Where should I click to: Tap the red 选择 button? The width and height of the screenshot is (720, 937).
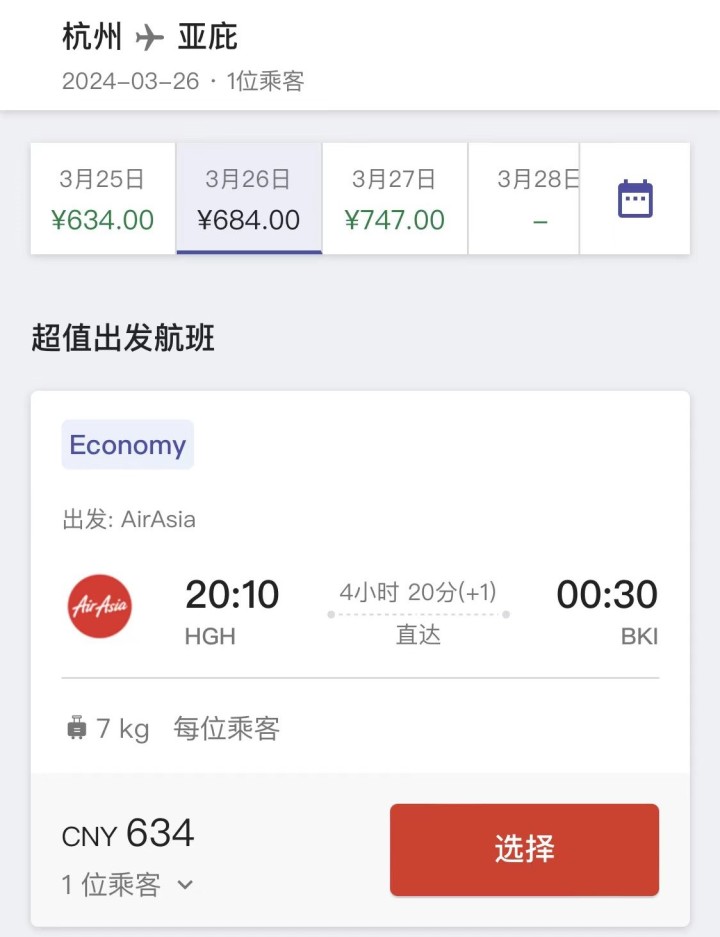pos(525,849)
